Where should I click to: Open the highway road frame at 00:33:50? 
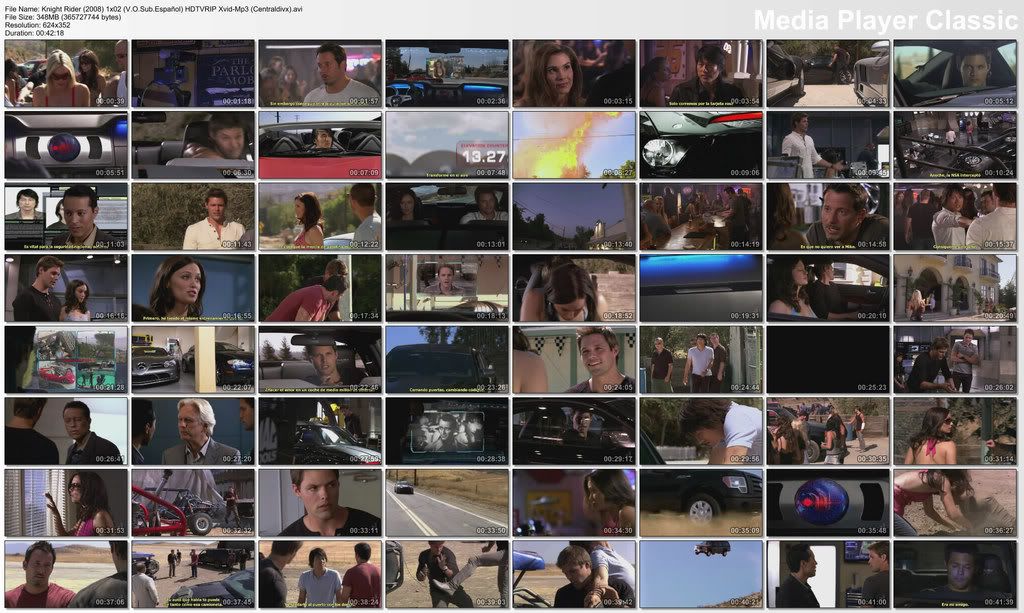(447, 503)
